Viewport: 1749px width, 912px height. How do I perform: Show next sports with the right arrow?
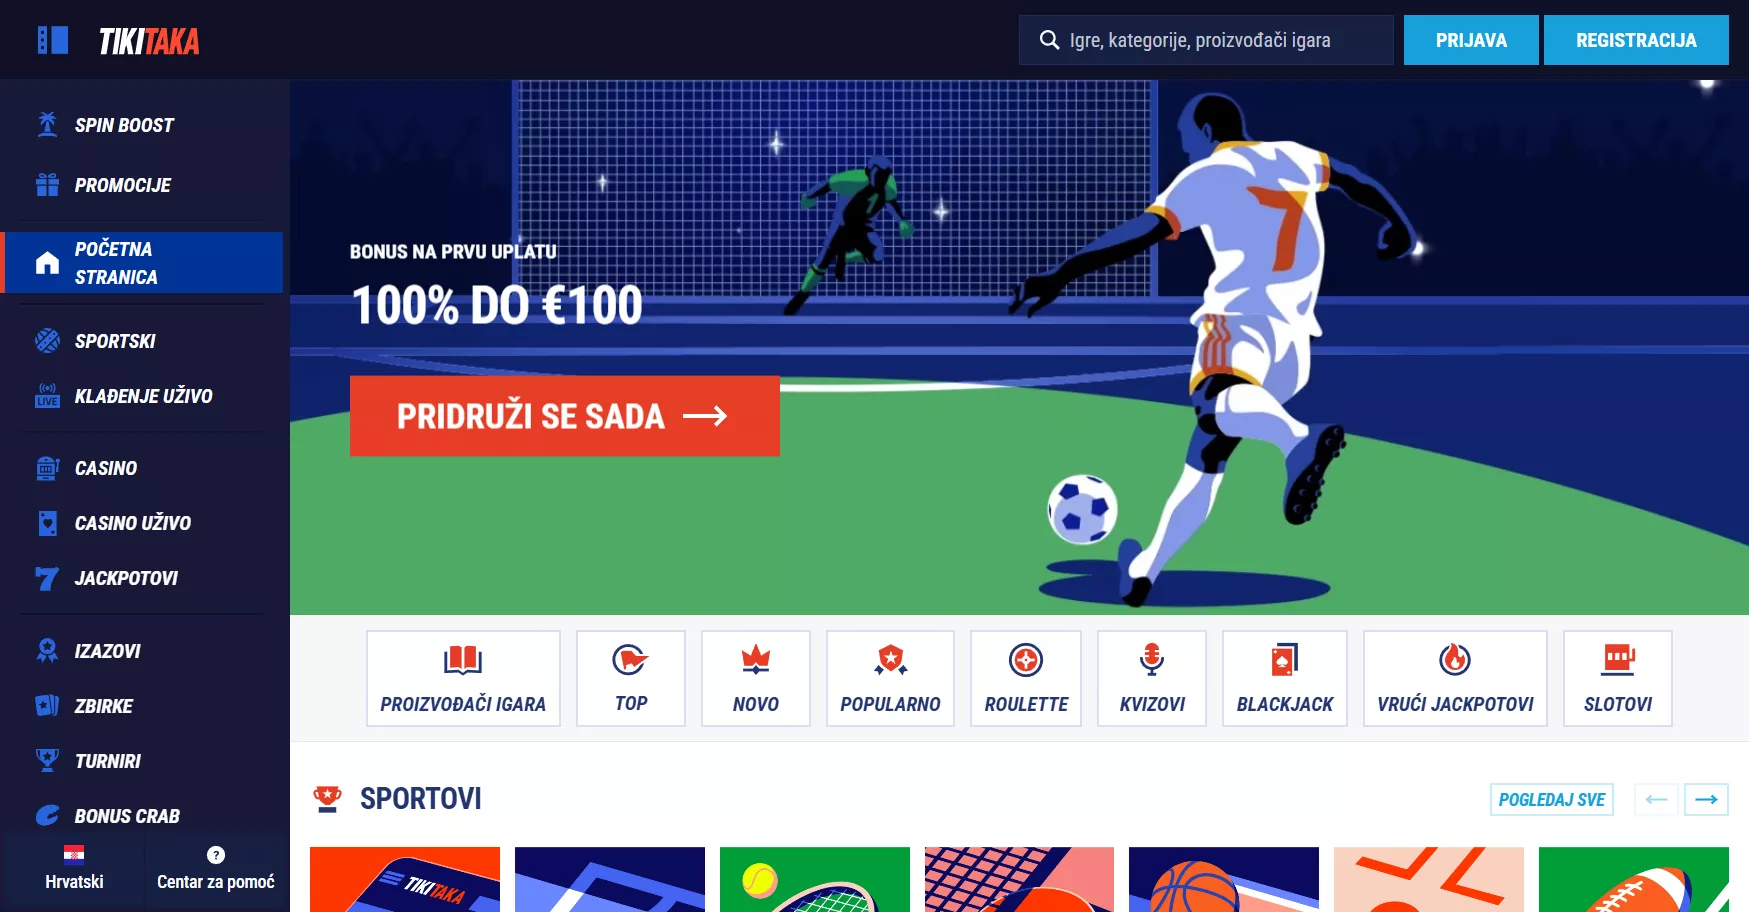point(1706,799)
